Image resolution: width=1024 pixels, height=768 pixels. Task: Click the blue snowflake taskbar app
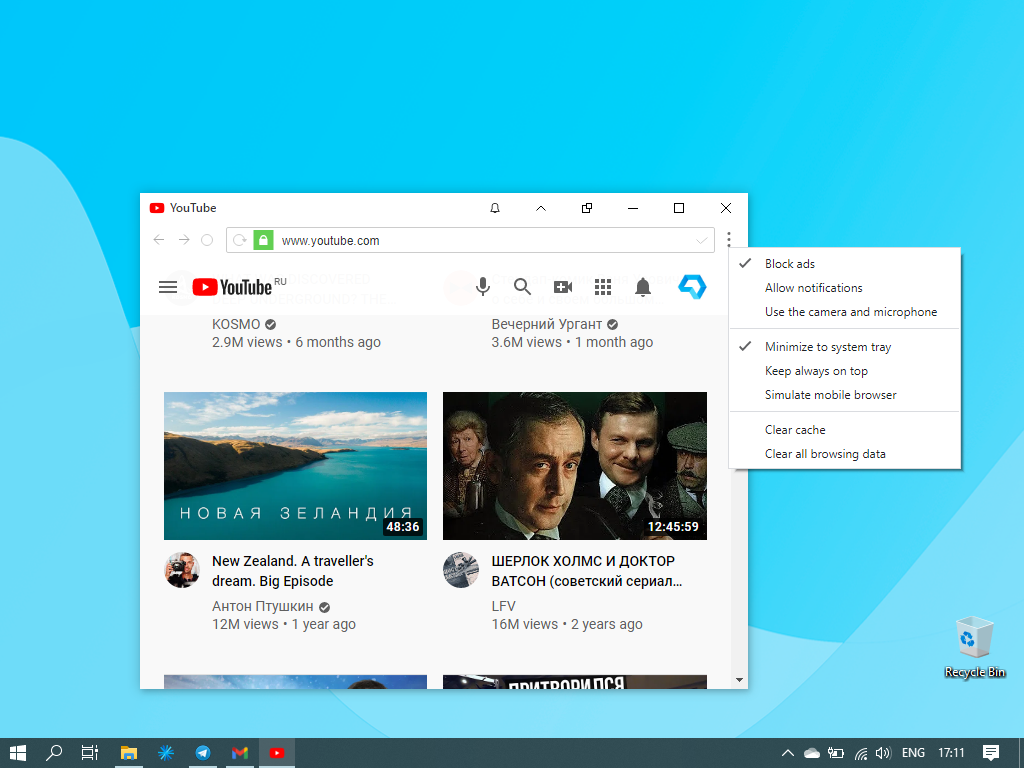(x=166, y=753)
